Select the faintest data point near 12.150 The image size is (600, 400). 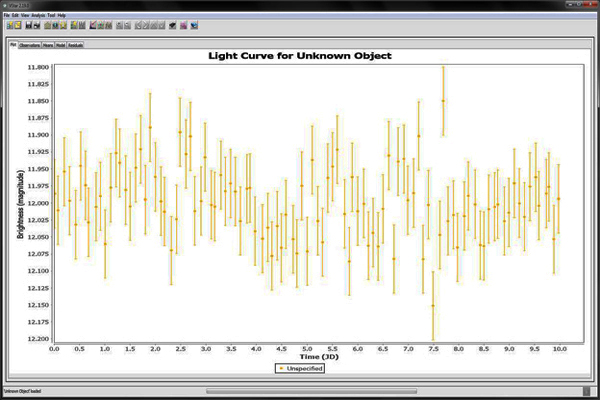(x=433, y=305)
